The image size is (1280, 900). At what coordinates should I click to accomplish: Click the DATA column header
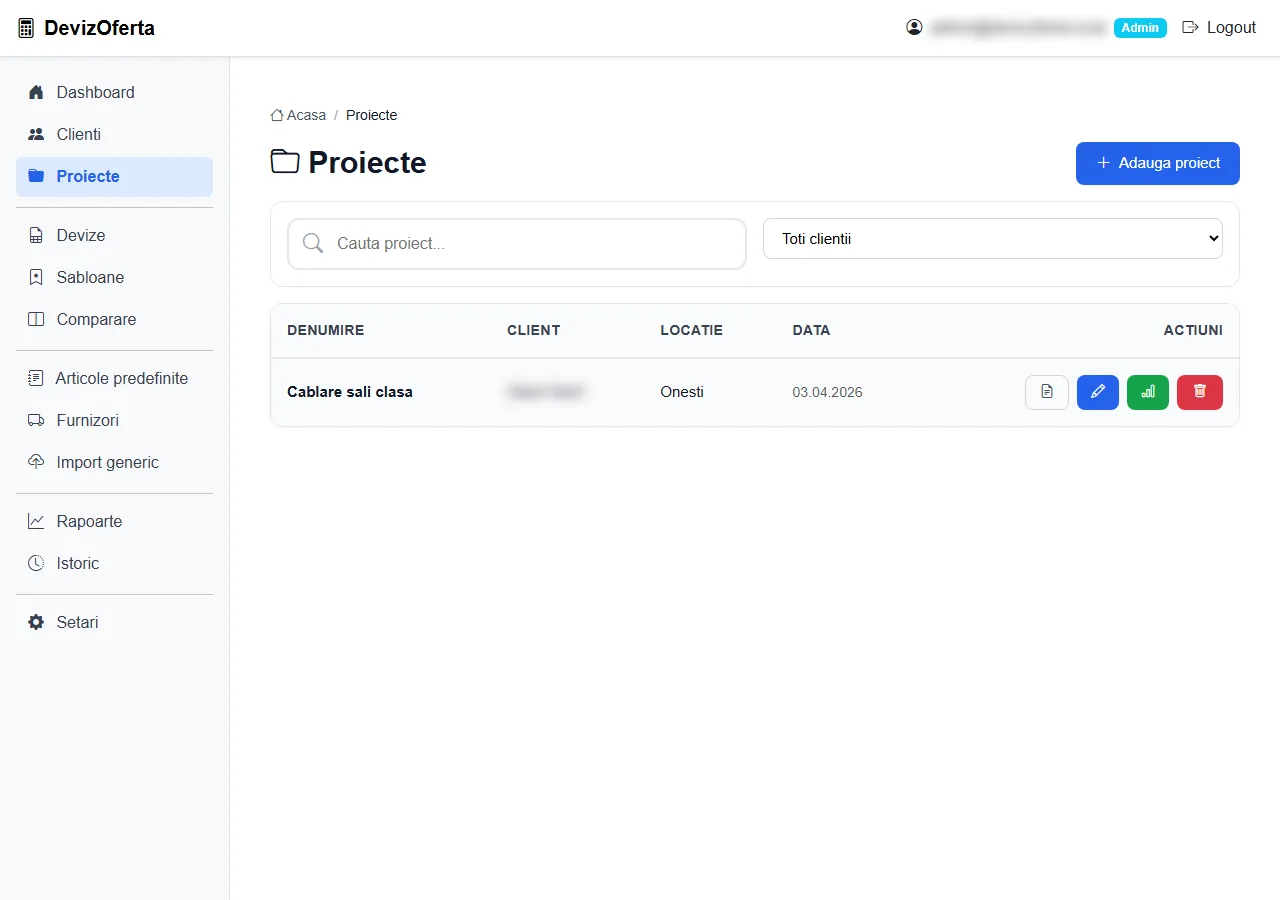point(812,330)
